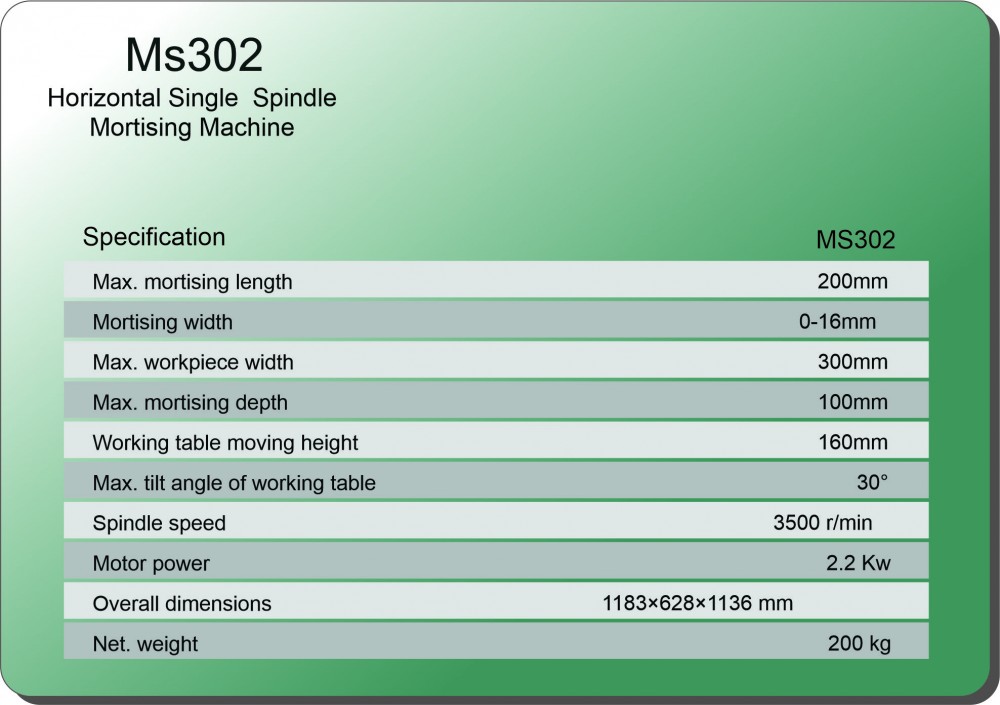This screenshot has height=705, width=1000.
Task: Click the 100mm mortising depth value
Action: pos(852,403)
